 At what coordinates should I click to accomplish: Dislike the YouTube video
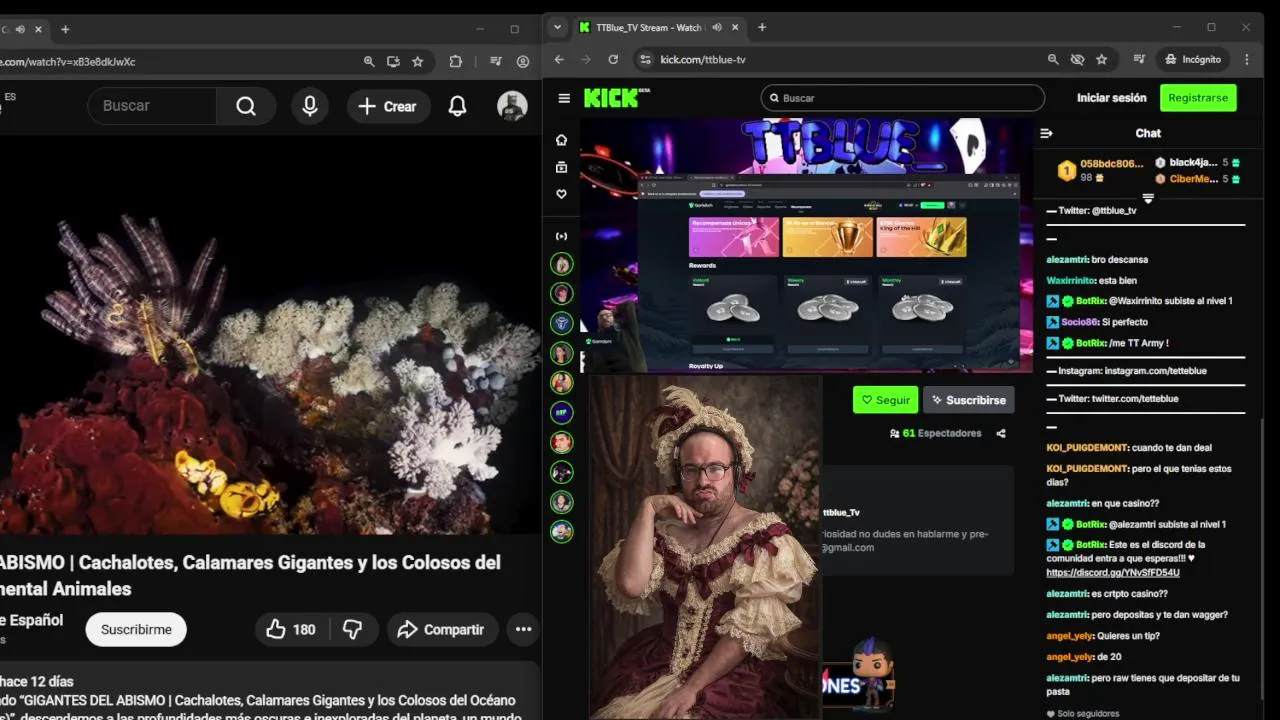click(352, 629)
